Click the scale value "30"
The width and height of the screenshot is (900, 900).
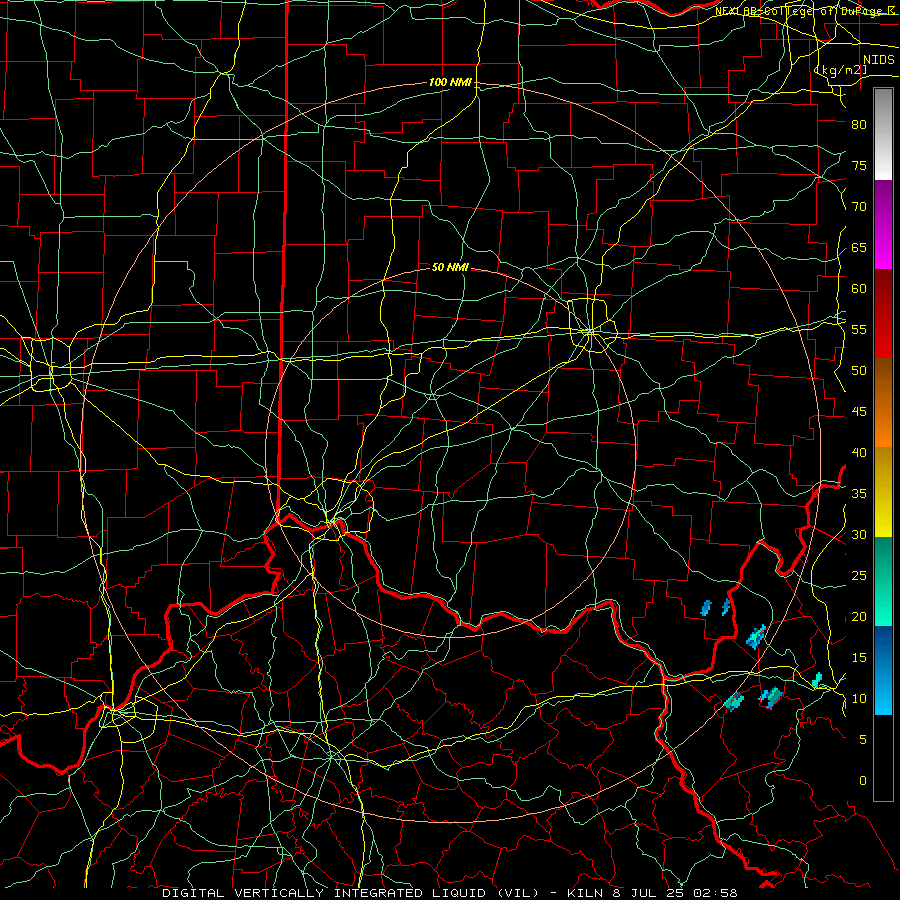coord(859,535)
